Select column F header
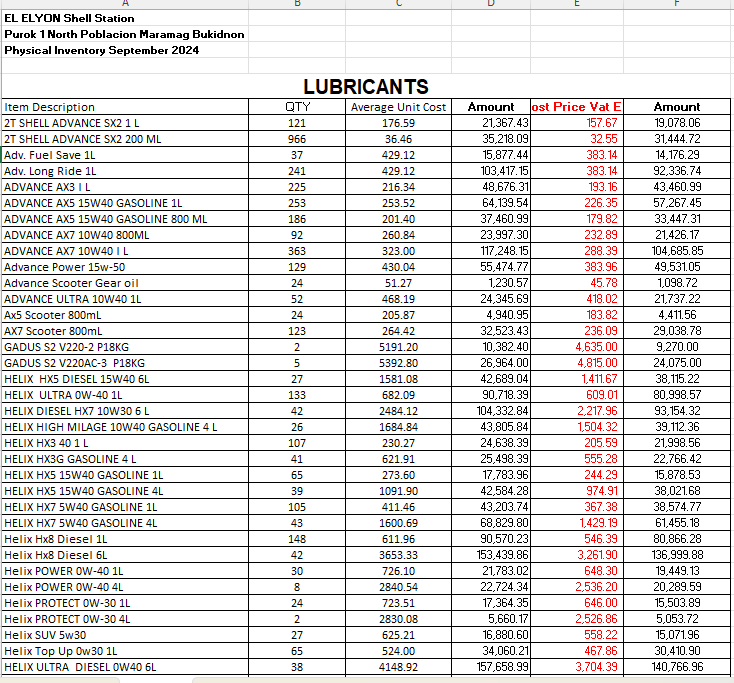 tap(677, 4)
